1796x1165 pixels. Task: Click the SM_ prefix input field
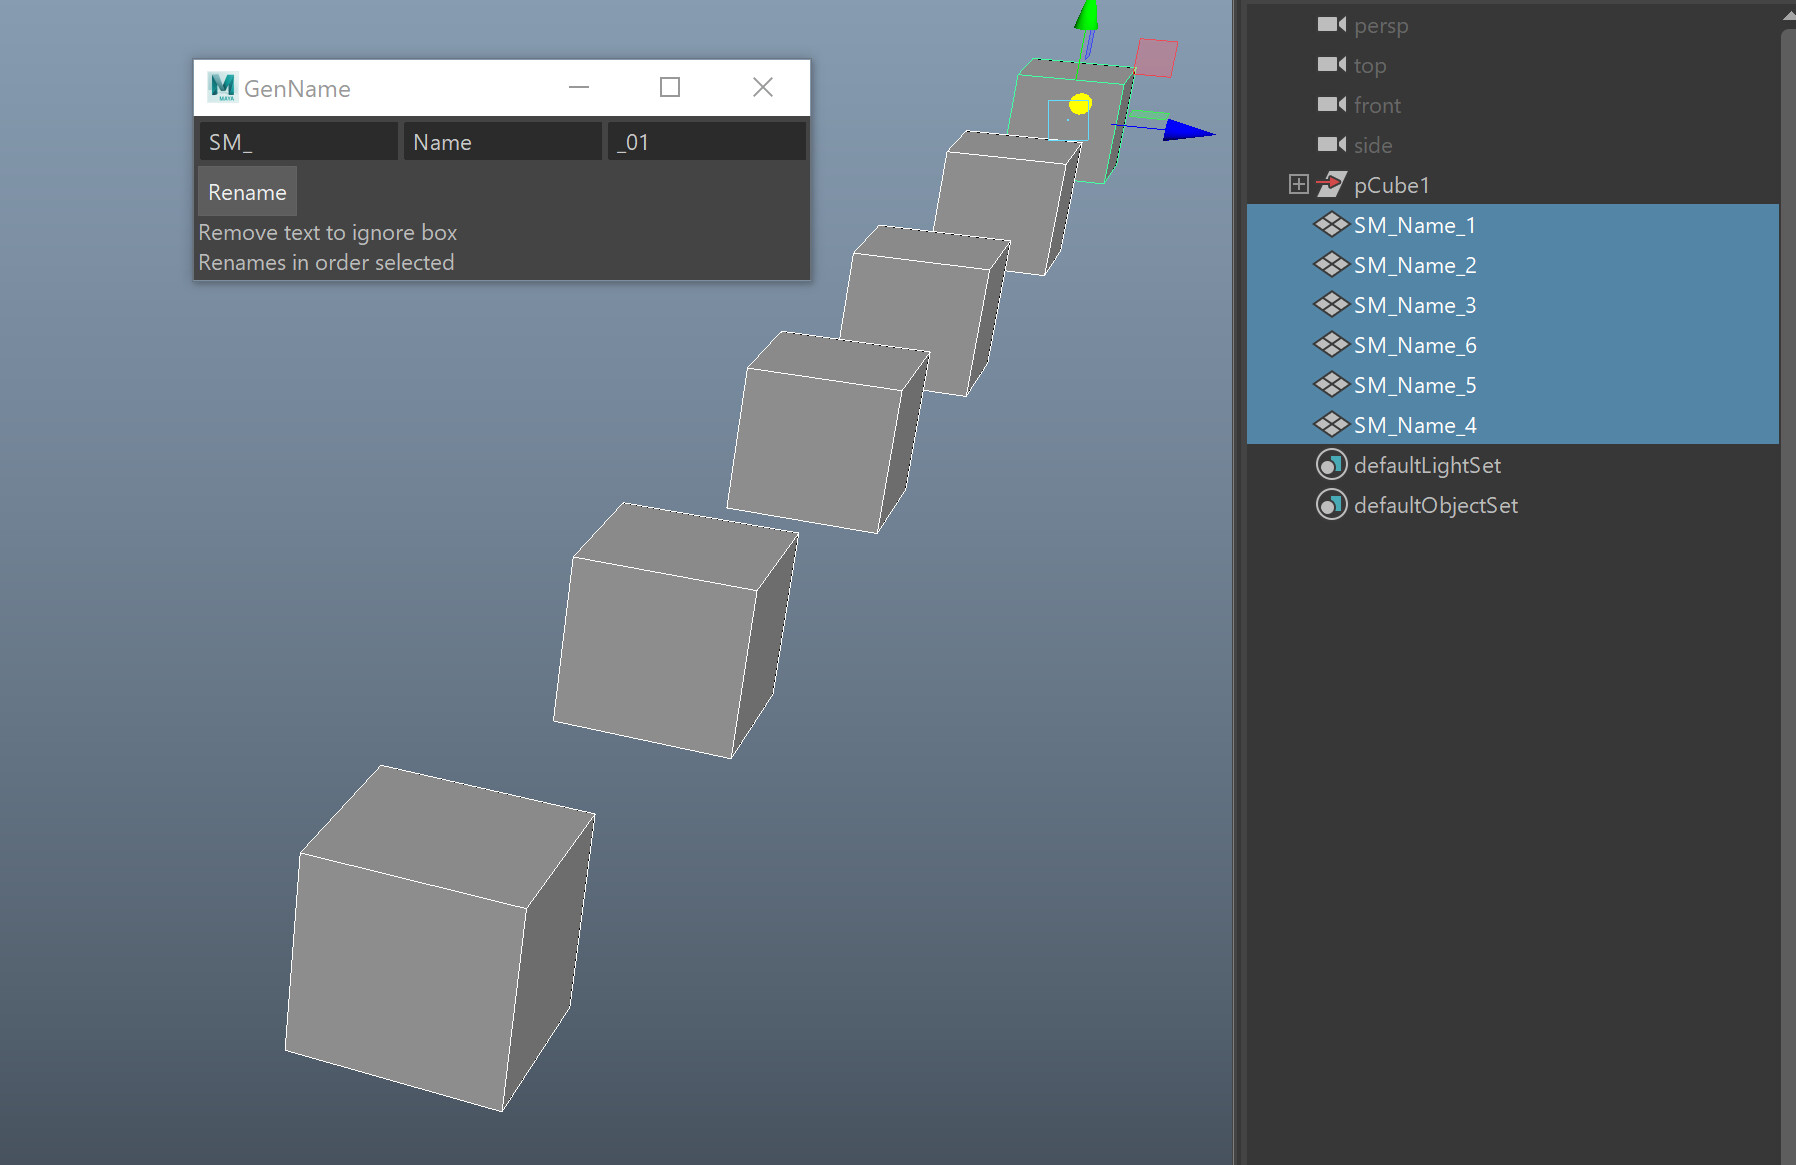[297, 141]
